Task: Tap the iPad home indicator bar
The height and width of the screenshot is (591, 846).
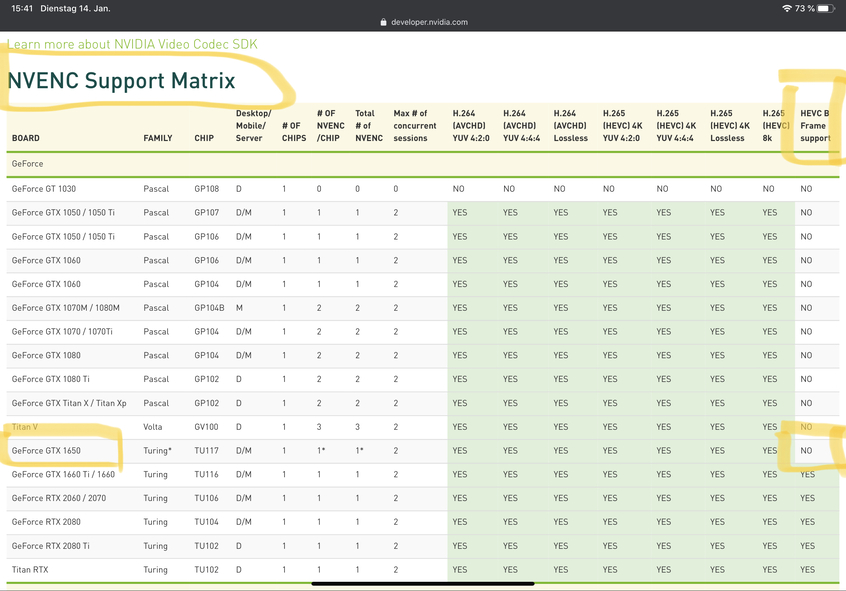Action: click(423, 584)
